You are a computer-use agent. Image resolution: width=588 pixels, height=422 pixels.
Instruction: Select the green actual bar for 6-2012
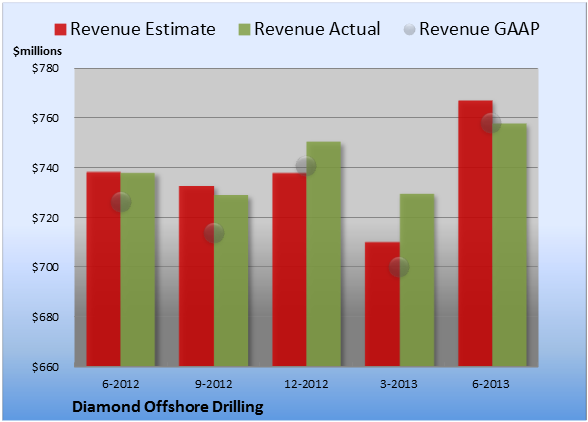[138, 269]
